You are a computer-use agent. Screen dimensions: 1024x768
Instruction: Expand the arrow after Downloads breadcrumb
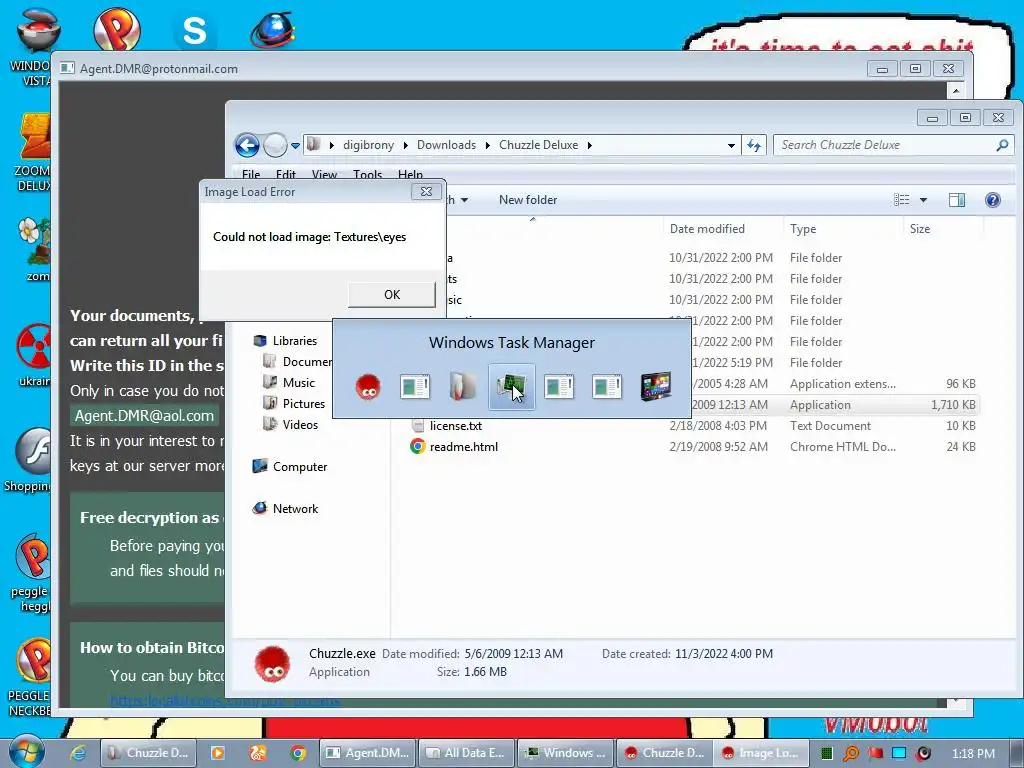point(487,145)
